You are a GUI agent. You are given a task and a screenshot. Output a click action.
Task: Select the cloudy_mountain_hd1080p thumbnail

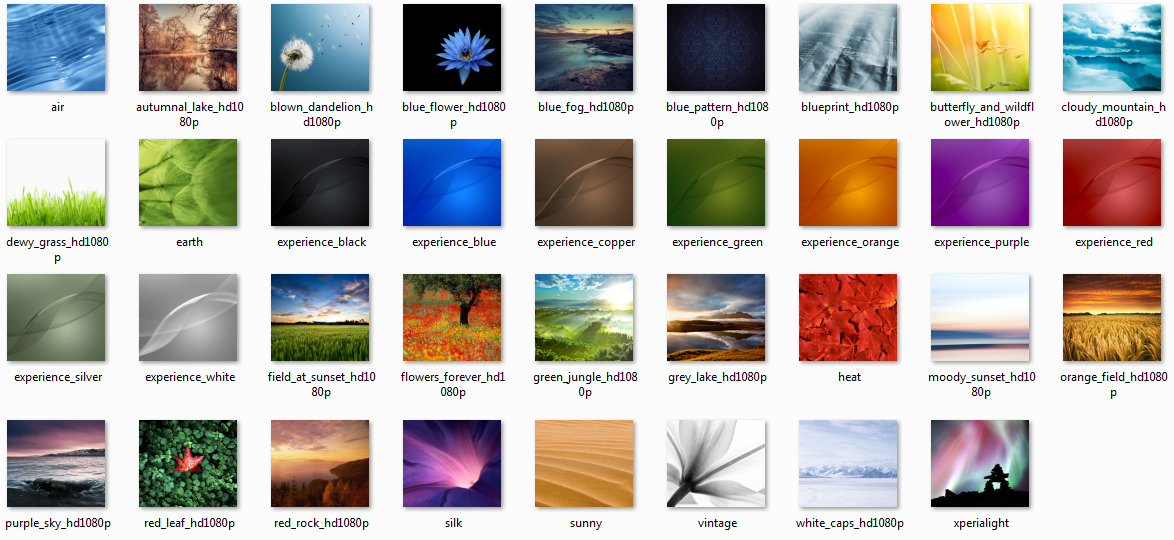(1113, 47)
